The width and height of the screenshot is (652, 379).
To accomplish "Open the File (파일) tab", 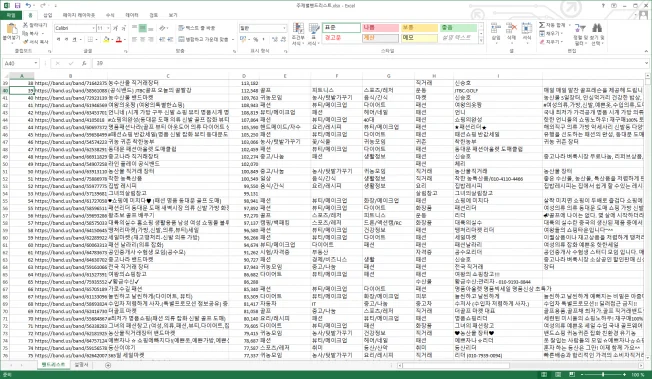I will point(11,15).
